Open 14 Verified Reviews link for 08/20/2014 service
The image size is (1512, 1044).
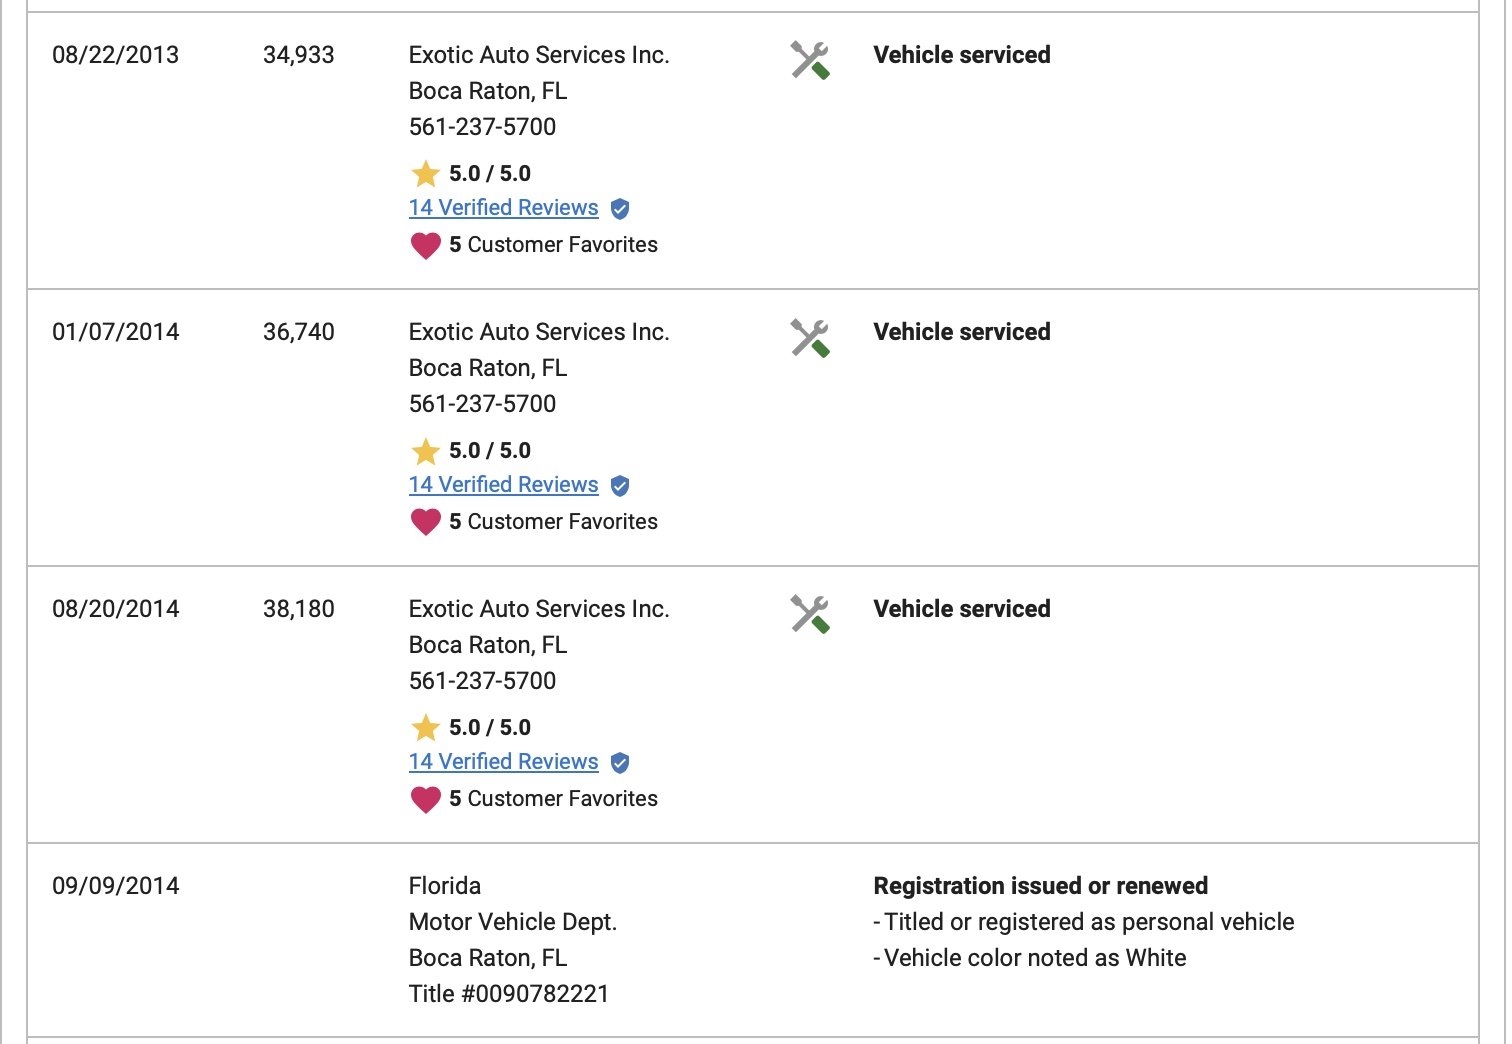[x=503, y=762]
